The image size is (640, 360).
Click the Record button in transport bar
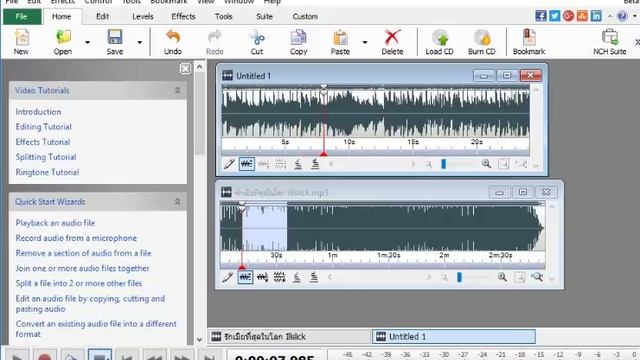44,355
